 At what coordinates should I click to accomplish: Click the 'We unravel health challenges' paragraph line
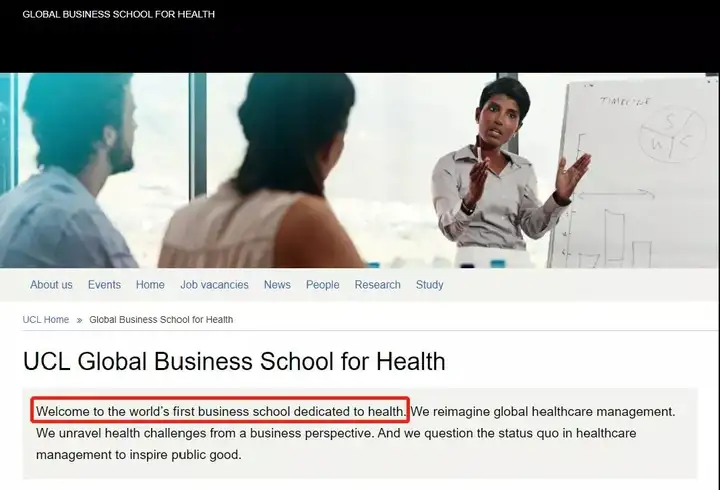pos(336,433)
